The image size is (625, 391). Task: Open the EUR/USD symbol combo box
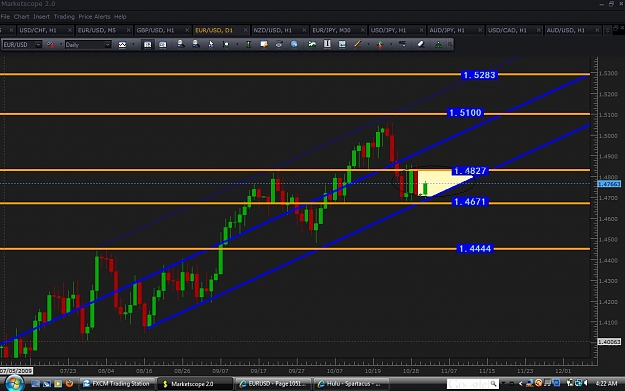(x=22, y=45)
